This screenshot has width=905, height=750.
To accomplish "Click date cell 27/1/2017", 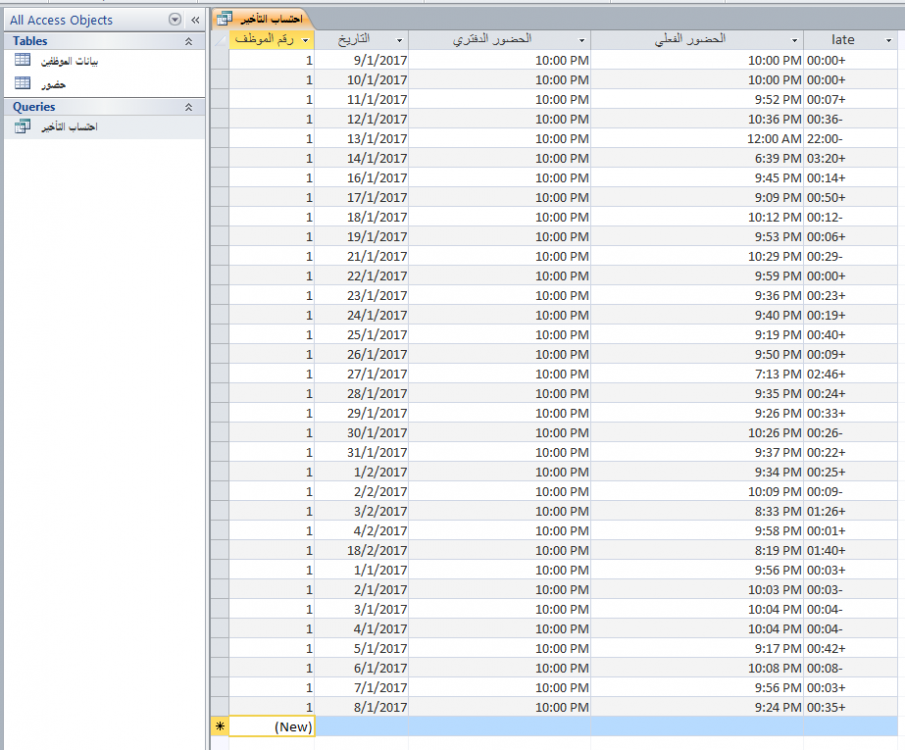I will coord(362,374).
